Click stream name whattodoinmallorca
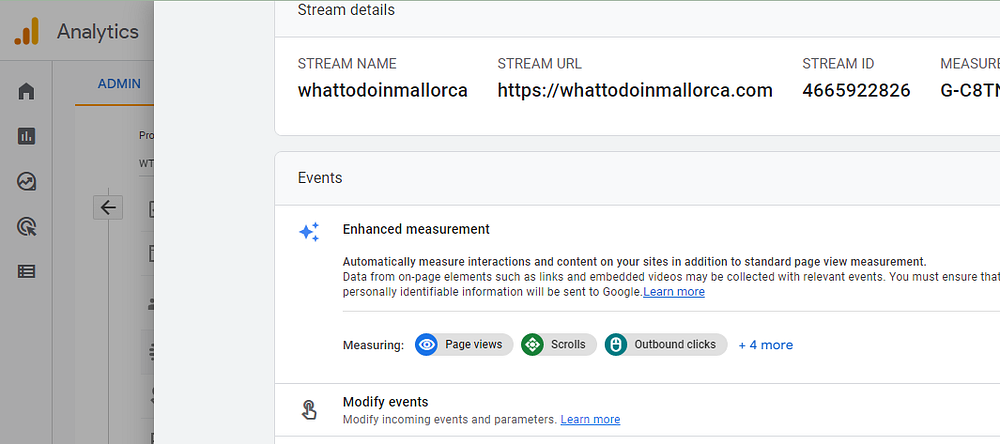Screen dimensions: 1000x444 pyautogui.click(x=383, y=91)
